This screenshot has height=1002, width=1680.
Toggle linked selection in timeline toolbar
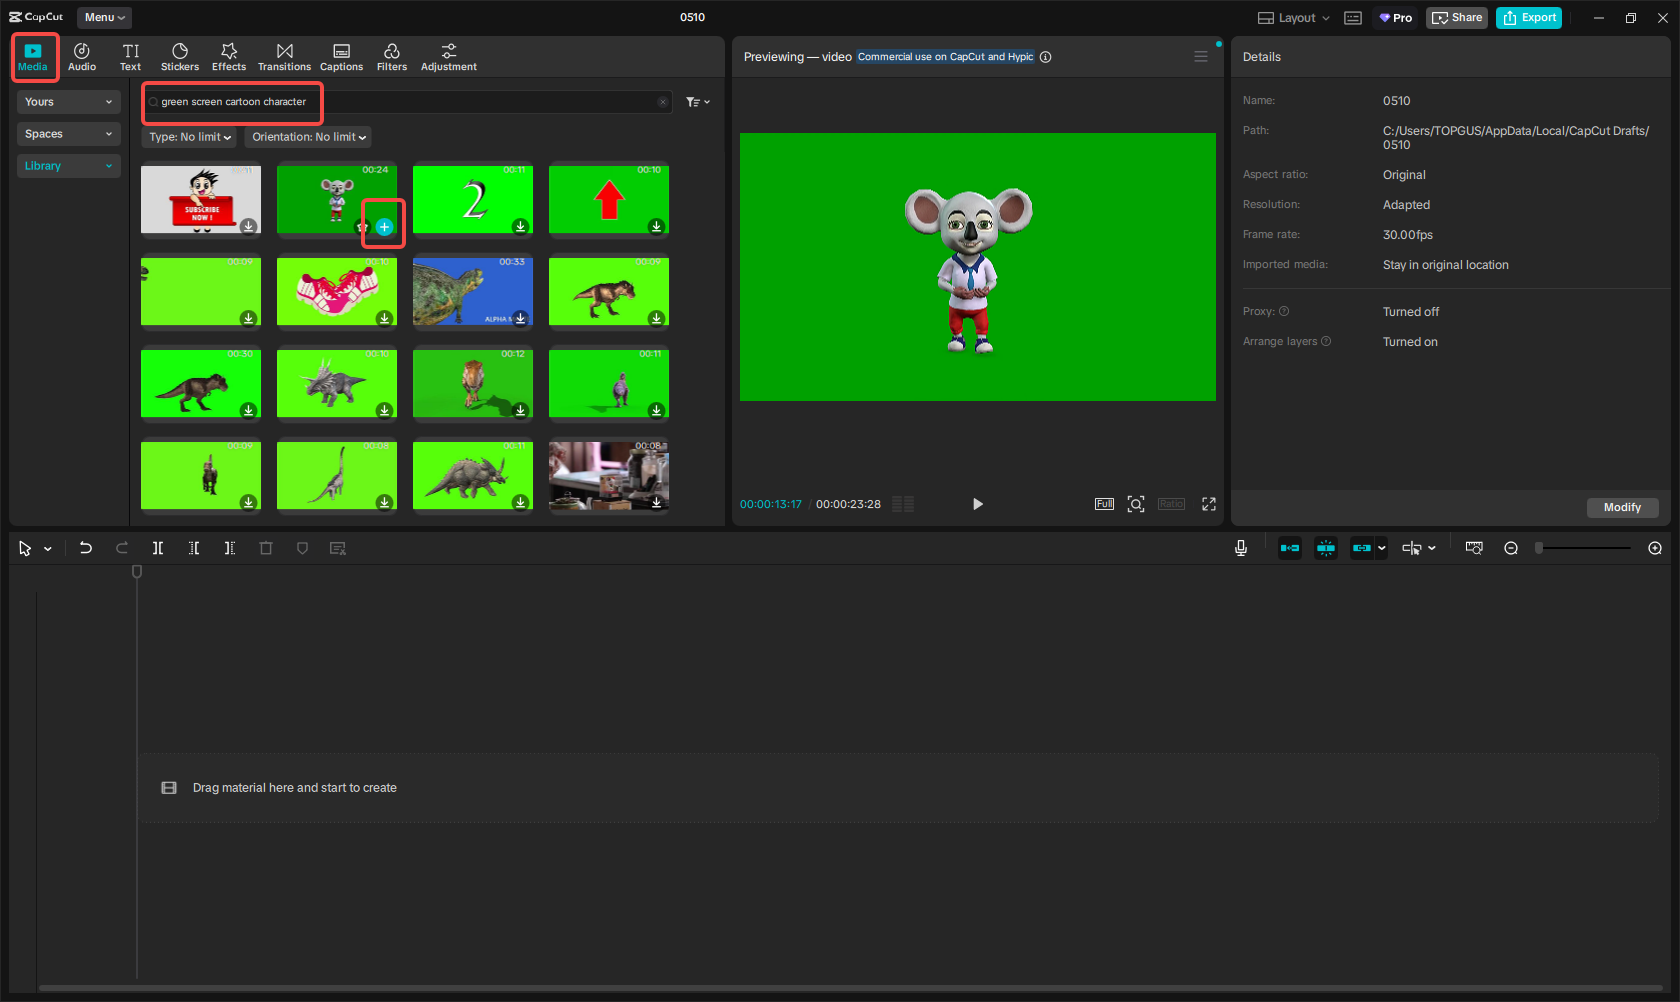pos(1363,548)
